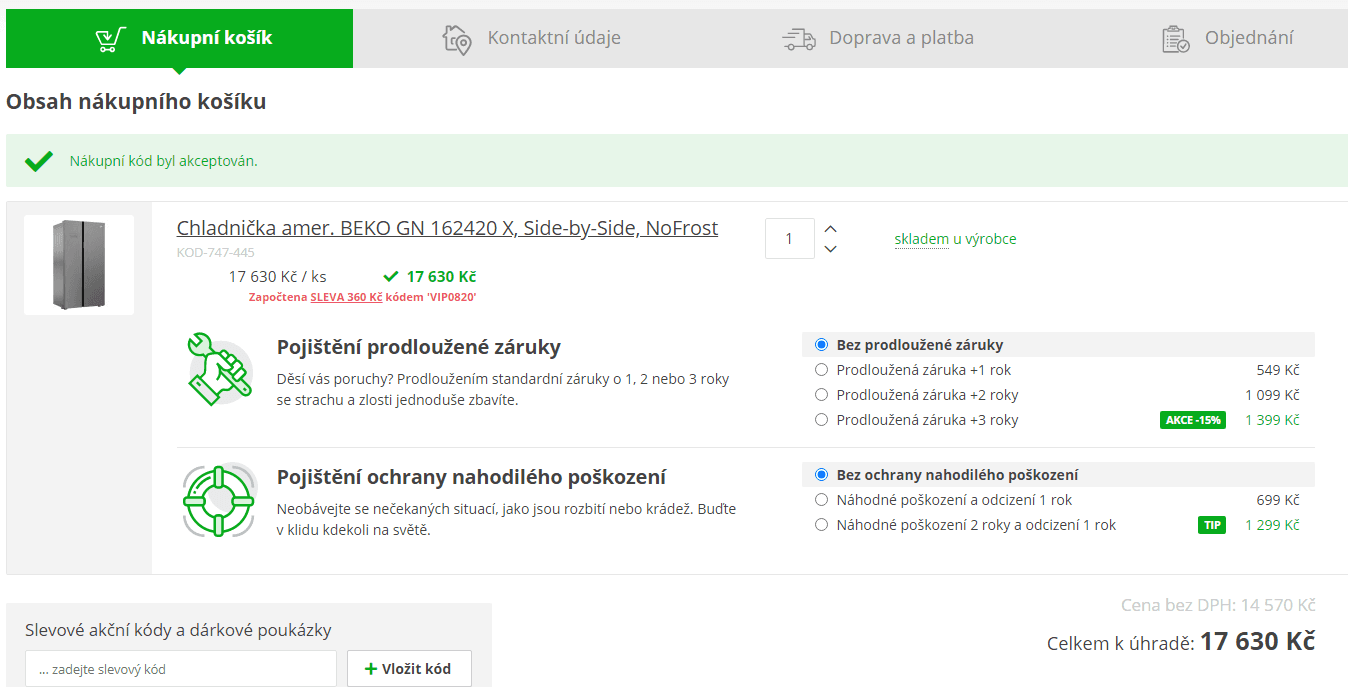The height and width of the screenshot is (687, 1348).
Task: Click the Pojištění prodloužené záruky heading
Action: point(419,347)
